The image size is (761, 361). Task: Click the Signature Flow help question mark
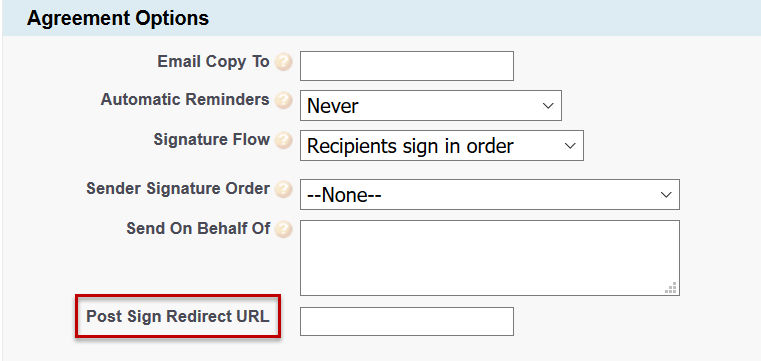click(x=283, y=140)
